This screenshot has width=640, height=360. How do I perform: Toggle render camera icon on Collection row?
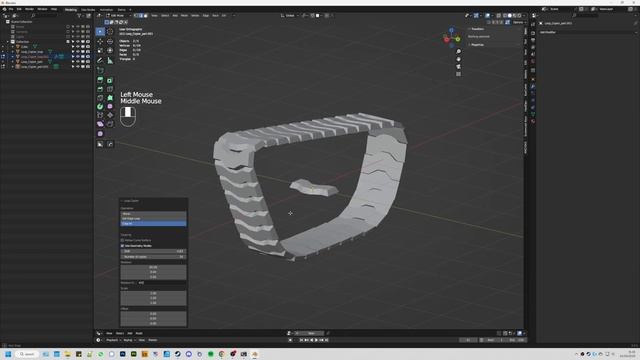pos(87,42)
